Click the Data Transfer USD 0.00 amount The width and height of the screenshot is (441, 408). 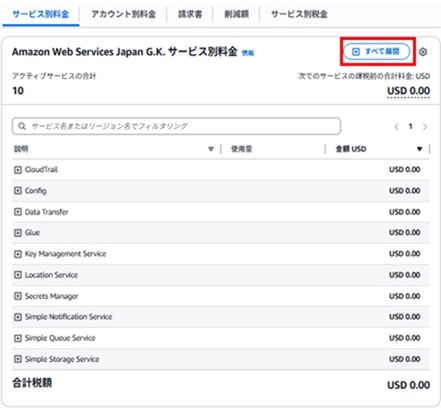click(405, 212)
